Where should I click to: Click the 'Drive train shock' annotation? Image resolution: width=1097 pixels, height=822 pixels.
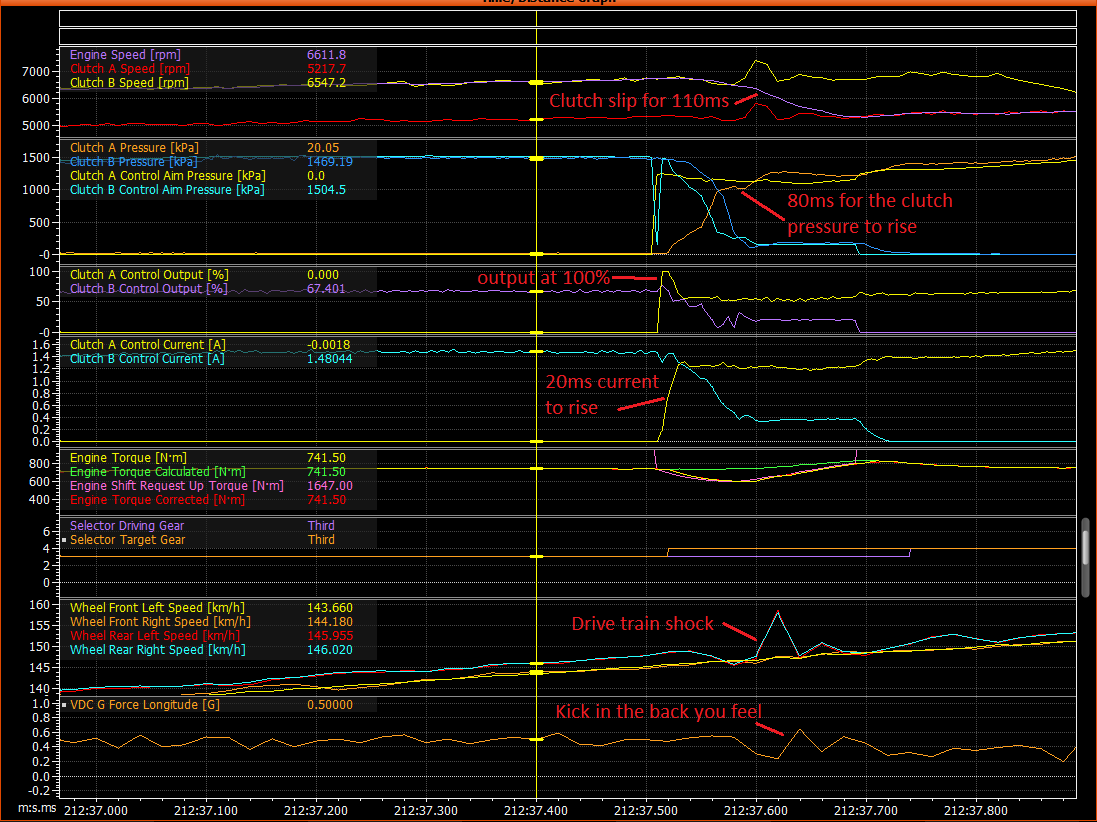[643, 624]
